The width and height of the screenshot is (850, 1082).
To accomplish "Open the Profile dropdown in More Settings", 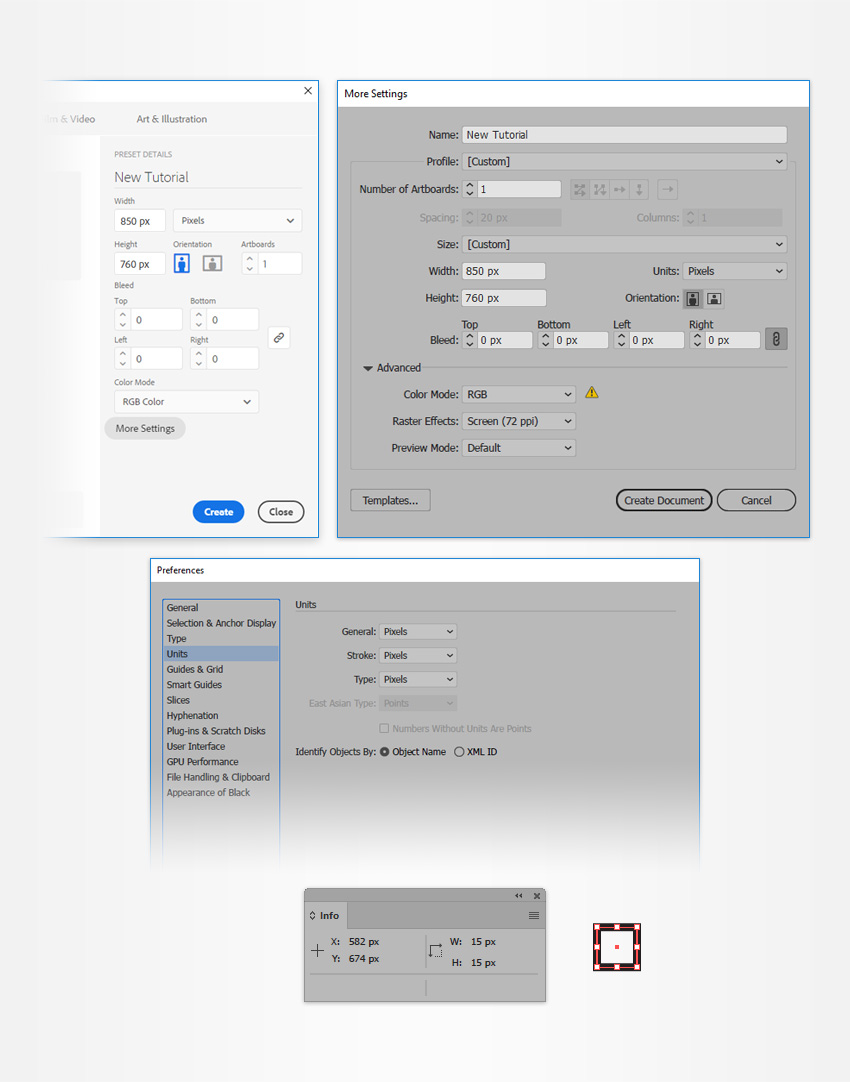I will tap(624, 161).
